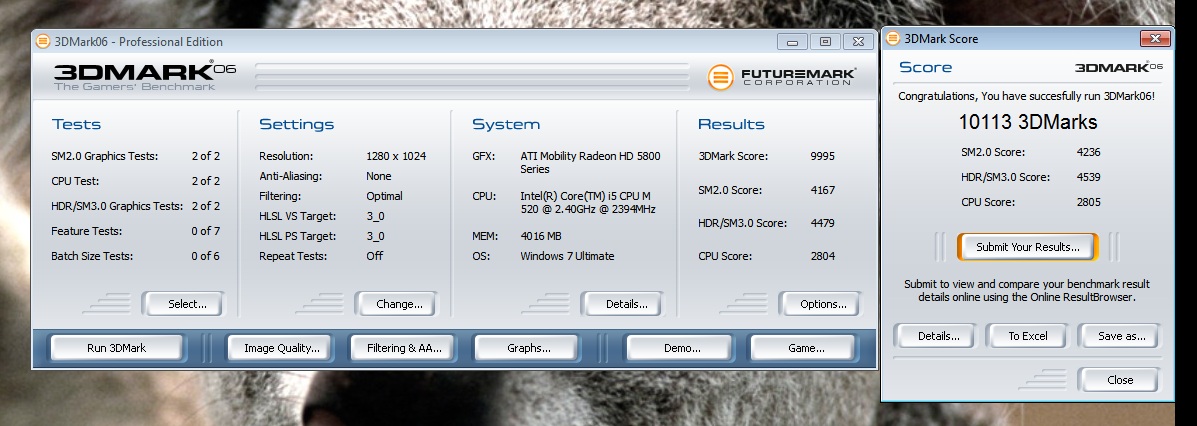Screen dimensions: 1197x426
Task: Save result with Save as... button
Action: click(1118, 336)
